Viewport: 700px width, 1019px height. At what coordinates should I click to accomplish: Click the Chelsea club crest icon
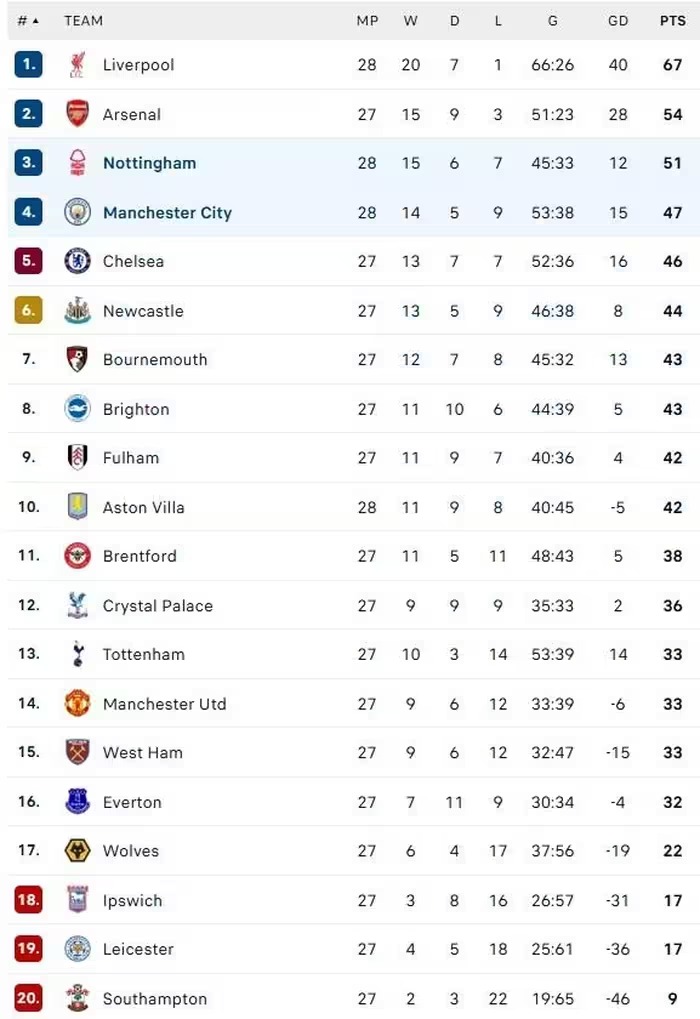(77, 261)
